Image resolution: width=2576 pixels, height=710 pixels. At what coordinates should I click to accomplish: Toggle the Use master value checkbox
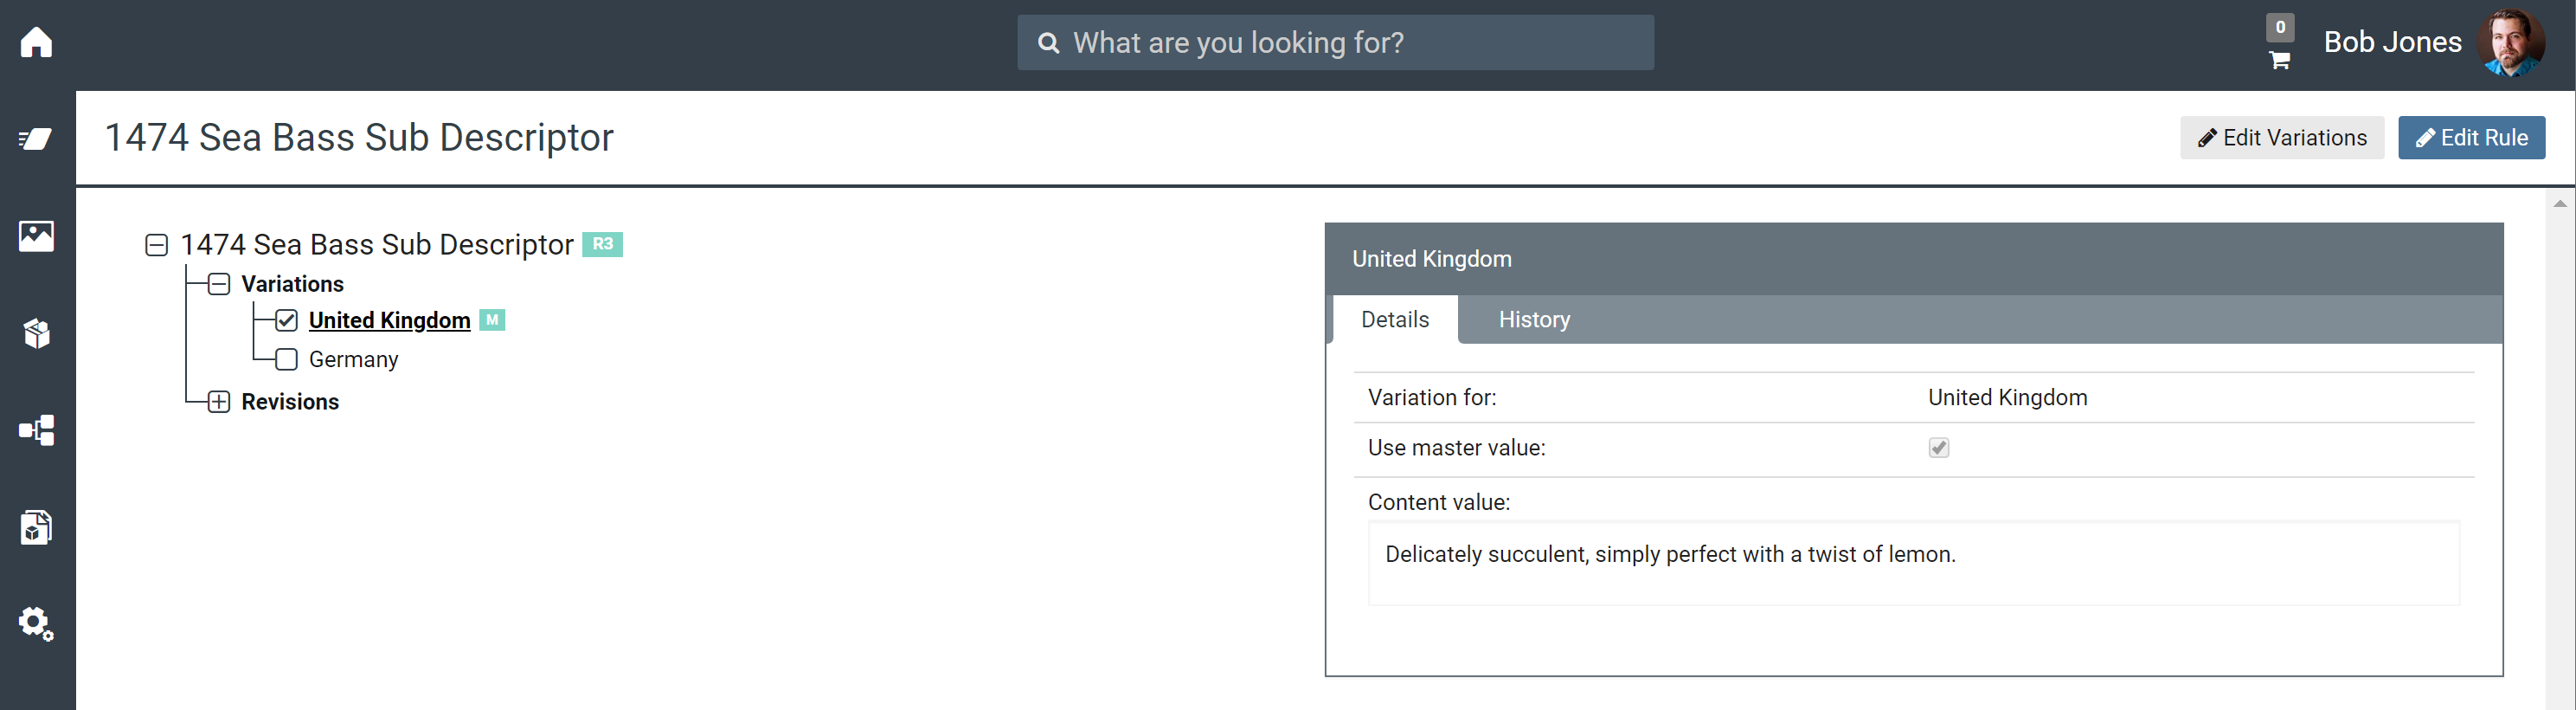1938,448
